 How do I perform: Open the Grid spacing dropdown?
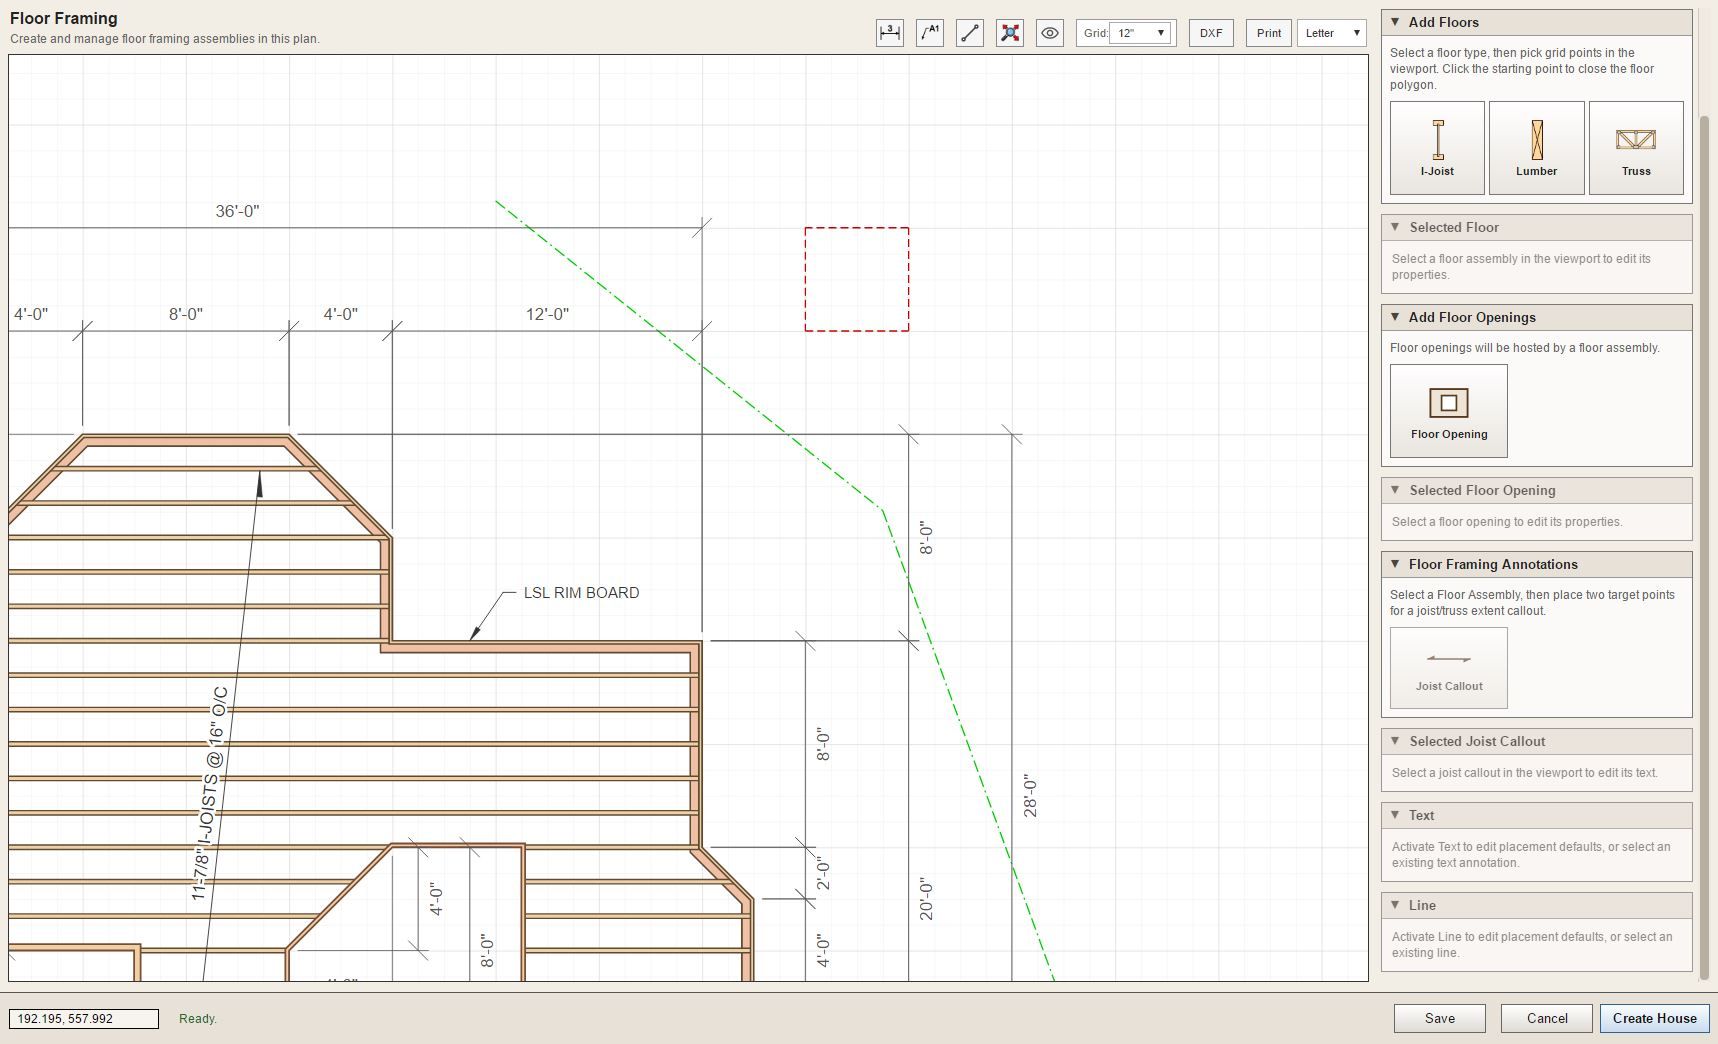tap(1140, 33)
